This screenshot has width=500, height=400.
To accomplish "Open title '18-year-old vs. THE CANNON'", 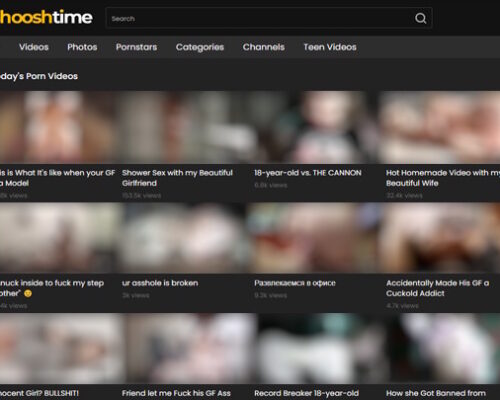I will pos(307,173).
